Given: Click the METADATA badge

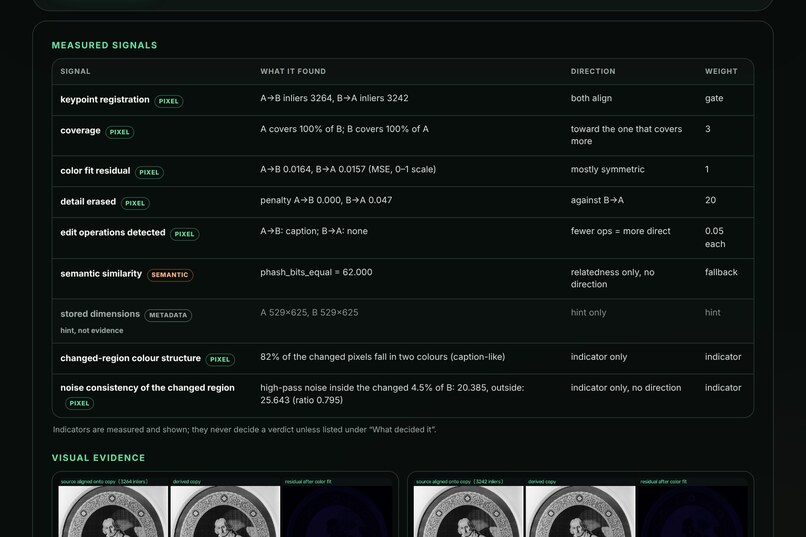Looking at the screenshot, I should tap(168, 315).
